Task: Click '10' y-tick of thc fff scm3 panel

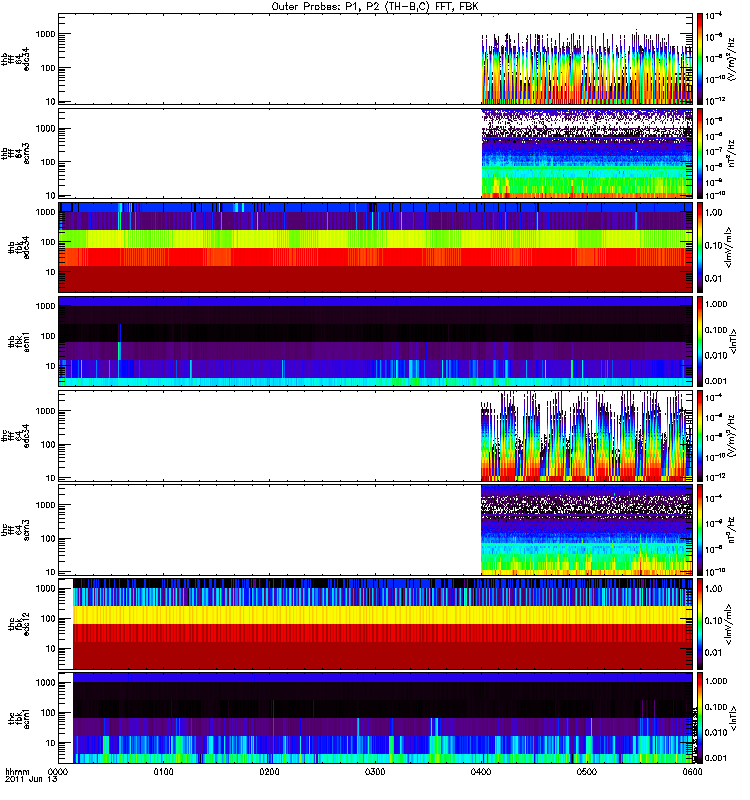Action: point(51,572)
